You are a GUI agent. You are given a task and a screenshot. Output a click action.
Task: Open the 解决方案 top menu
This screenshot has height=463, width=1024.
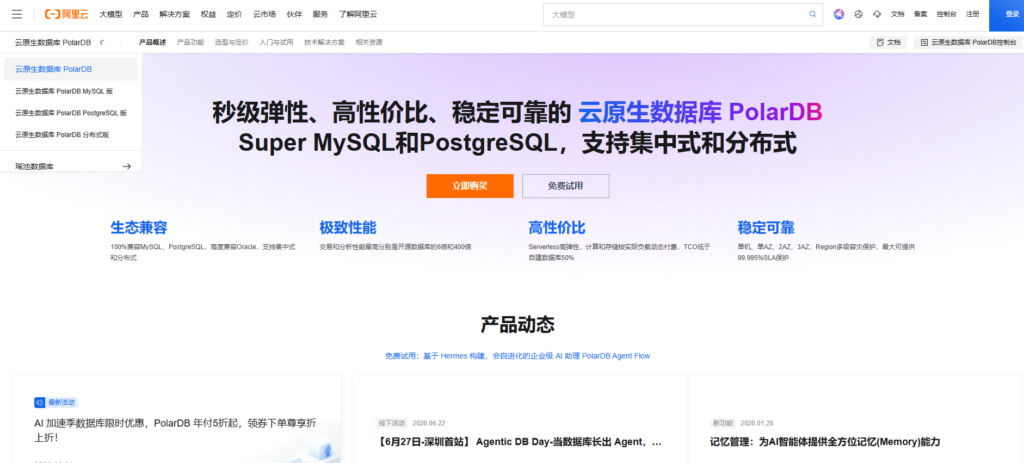(174, 14)
